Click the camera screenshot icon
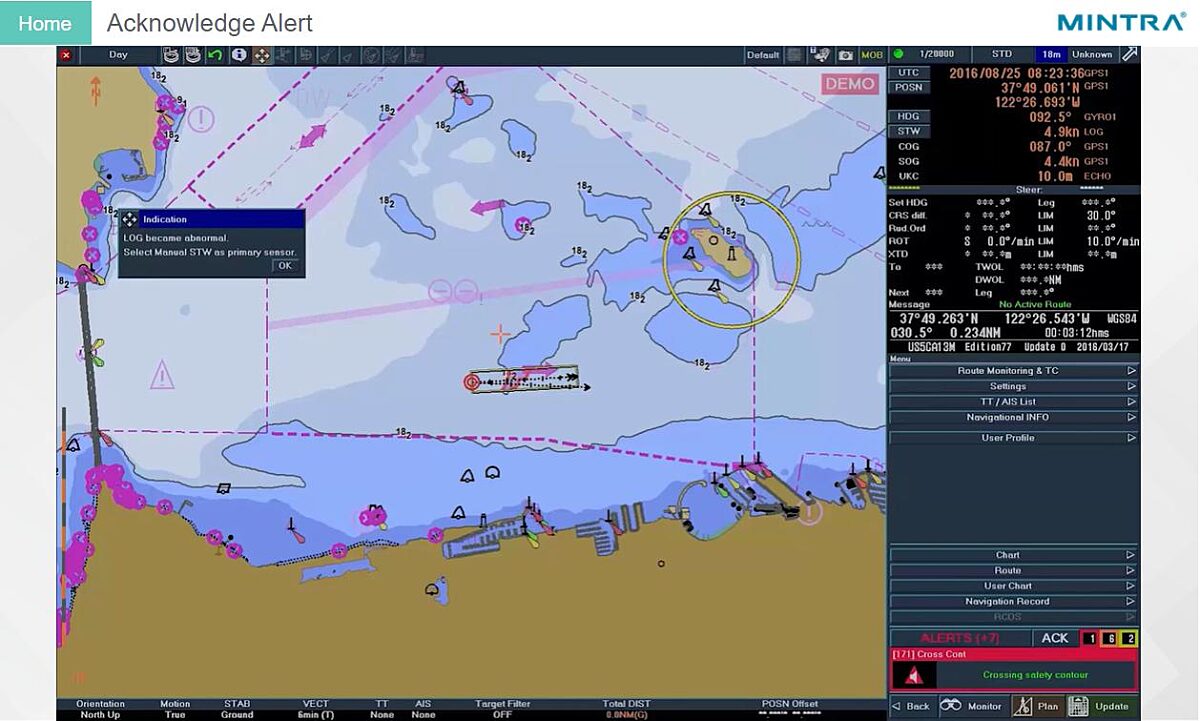Viewport: 1200px width, 721px height. [846, 55]
